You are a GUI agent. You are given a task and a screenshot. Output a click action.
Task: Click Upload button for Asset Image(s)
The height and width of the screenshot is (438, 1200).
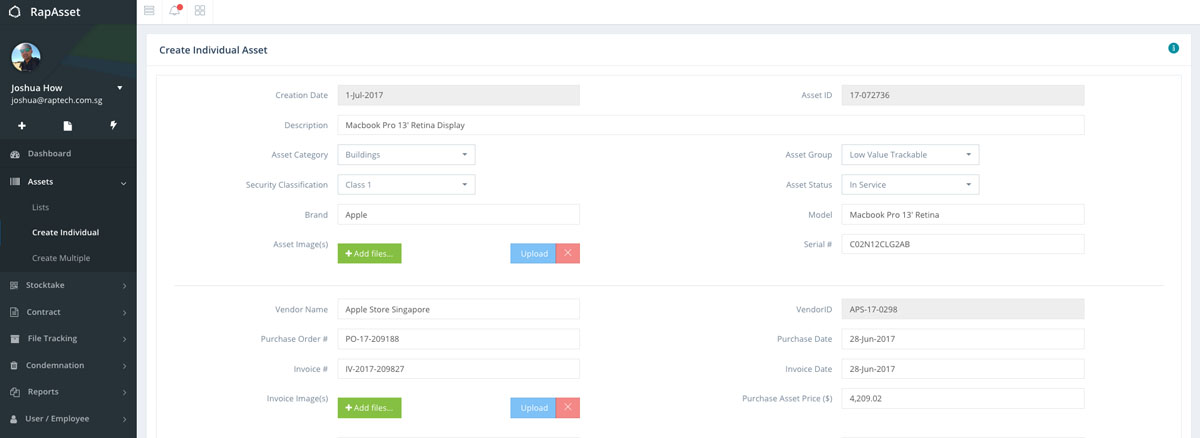pos(533,254)
